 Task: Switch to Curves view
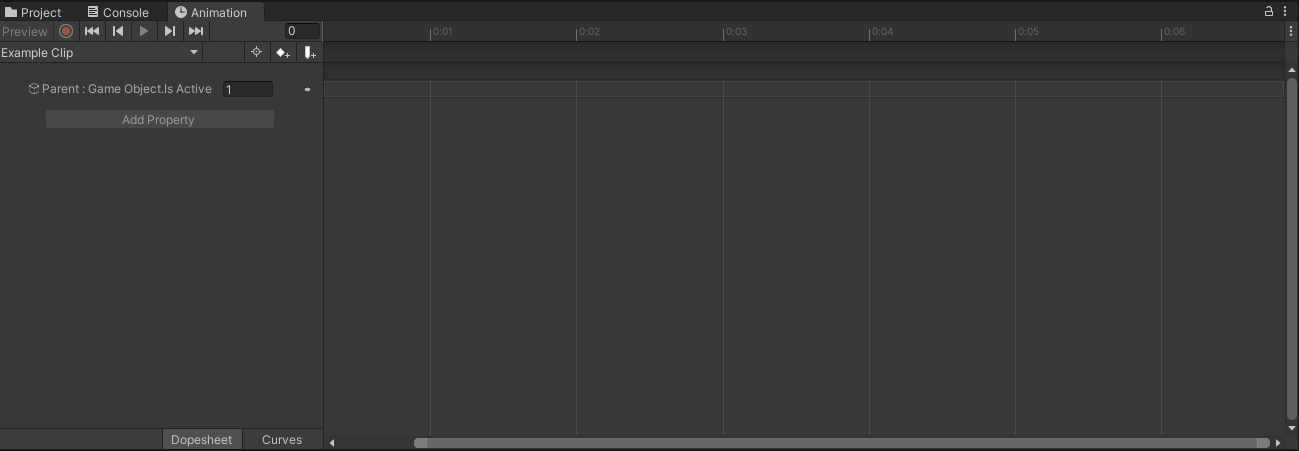(x=282, y=439)
